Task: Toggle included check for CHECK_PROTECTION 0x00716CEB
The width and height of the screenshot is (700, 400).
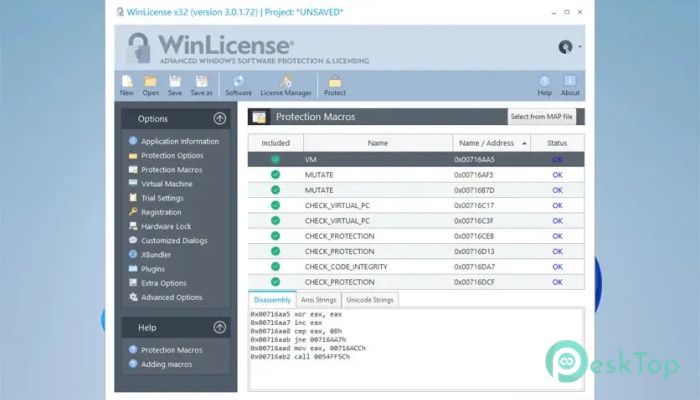Action: pos(275,236)
